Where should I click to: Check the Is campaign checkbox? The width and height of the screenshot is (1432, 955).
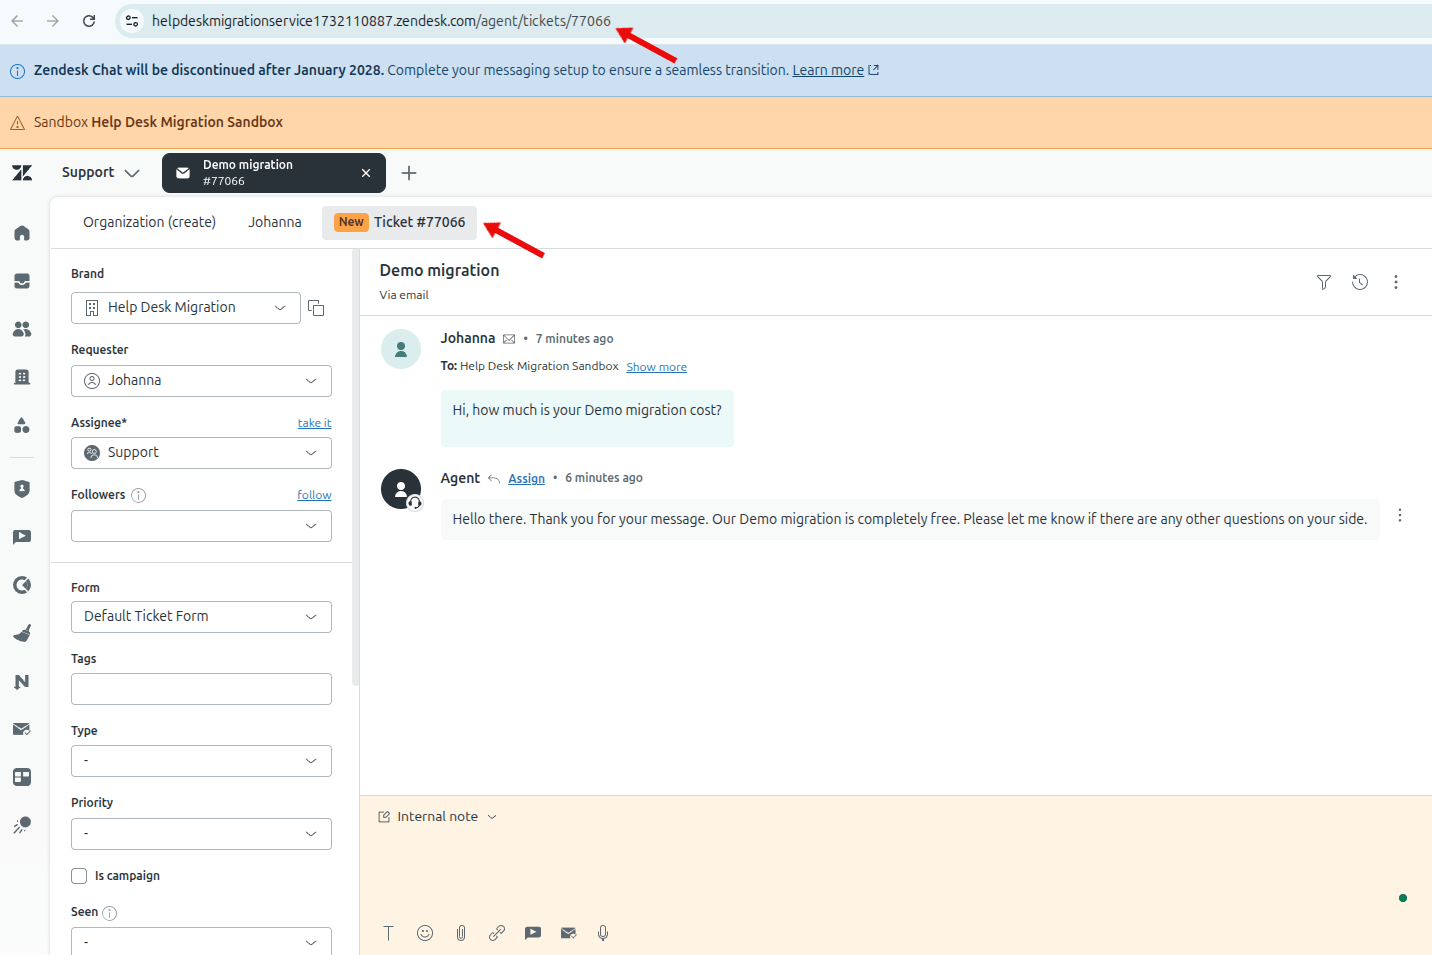point(79,876)
